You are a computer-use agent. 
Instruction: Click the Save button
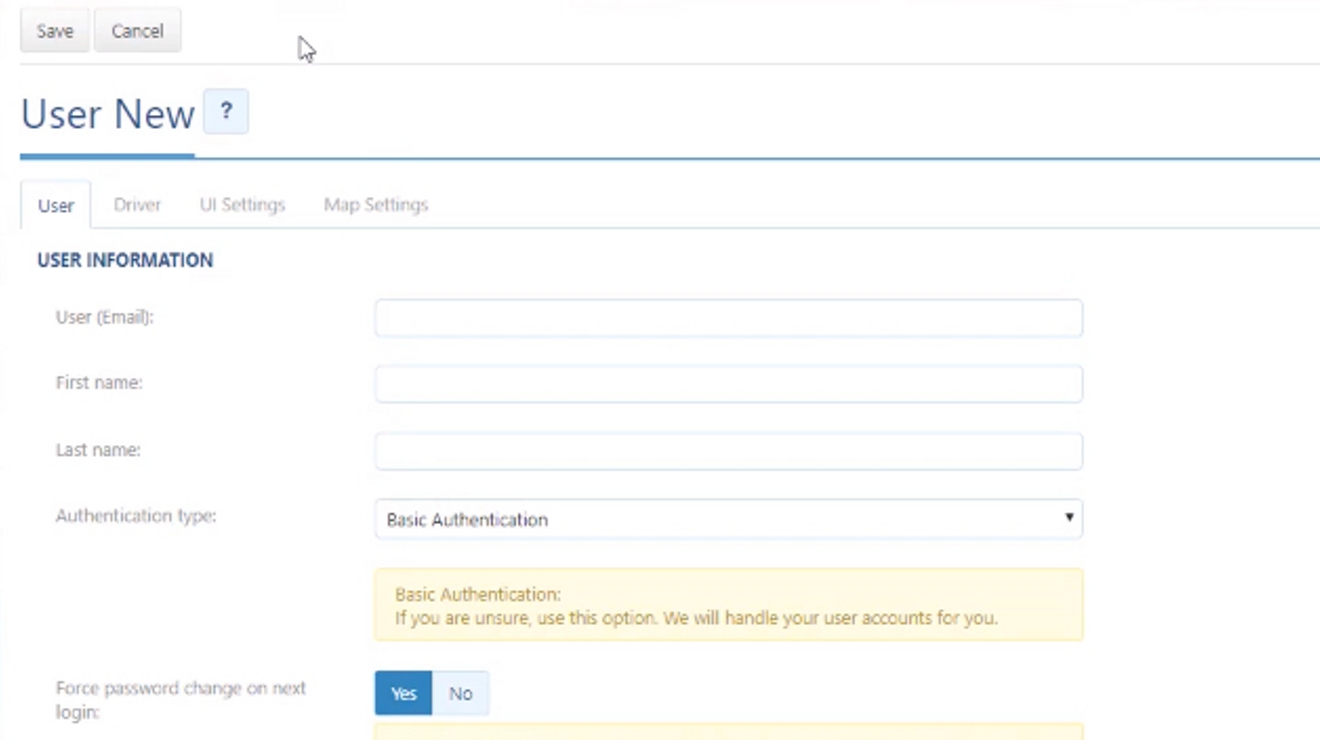55,31
